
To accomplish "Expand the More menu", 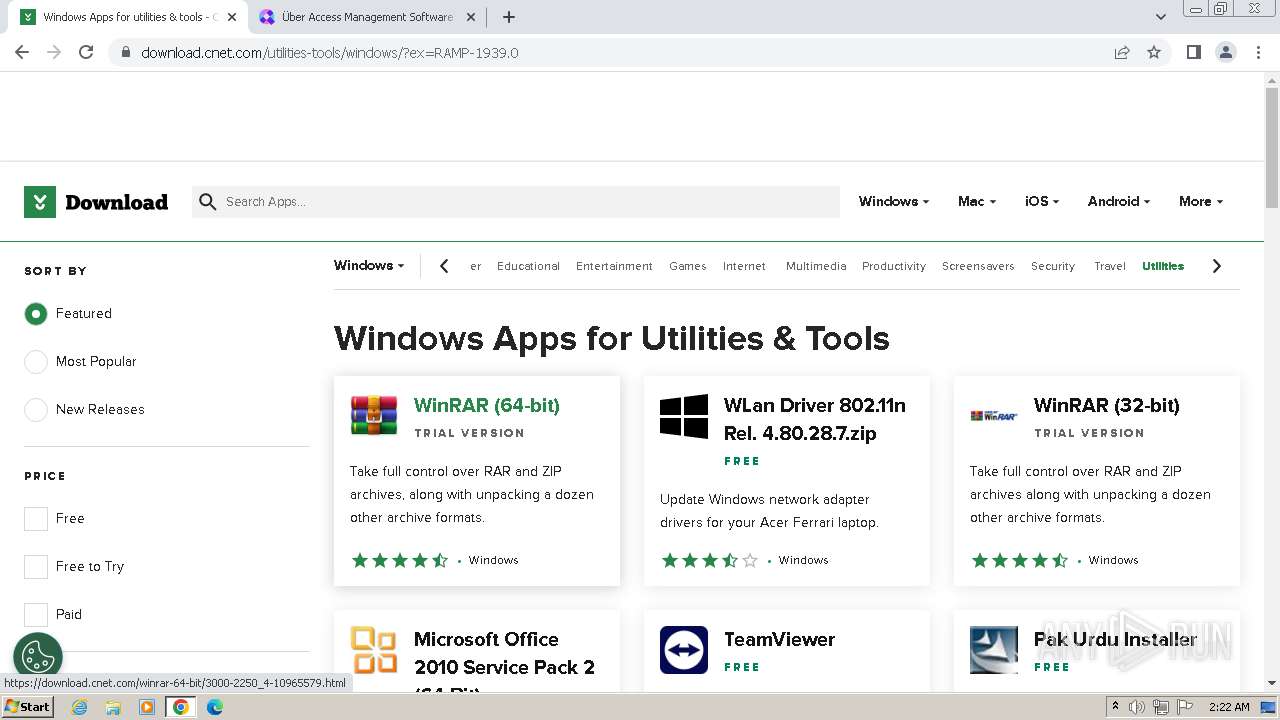I will coord(1200,201).
